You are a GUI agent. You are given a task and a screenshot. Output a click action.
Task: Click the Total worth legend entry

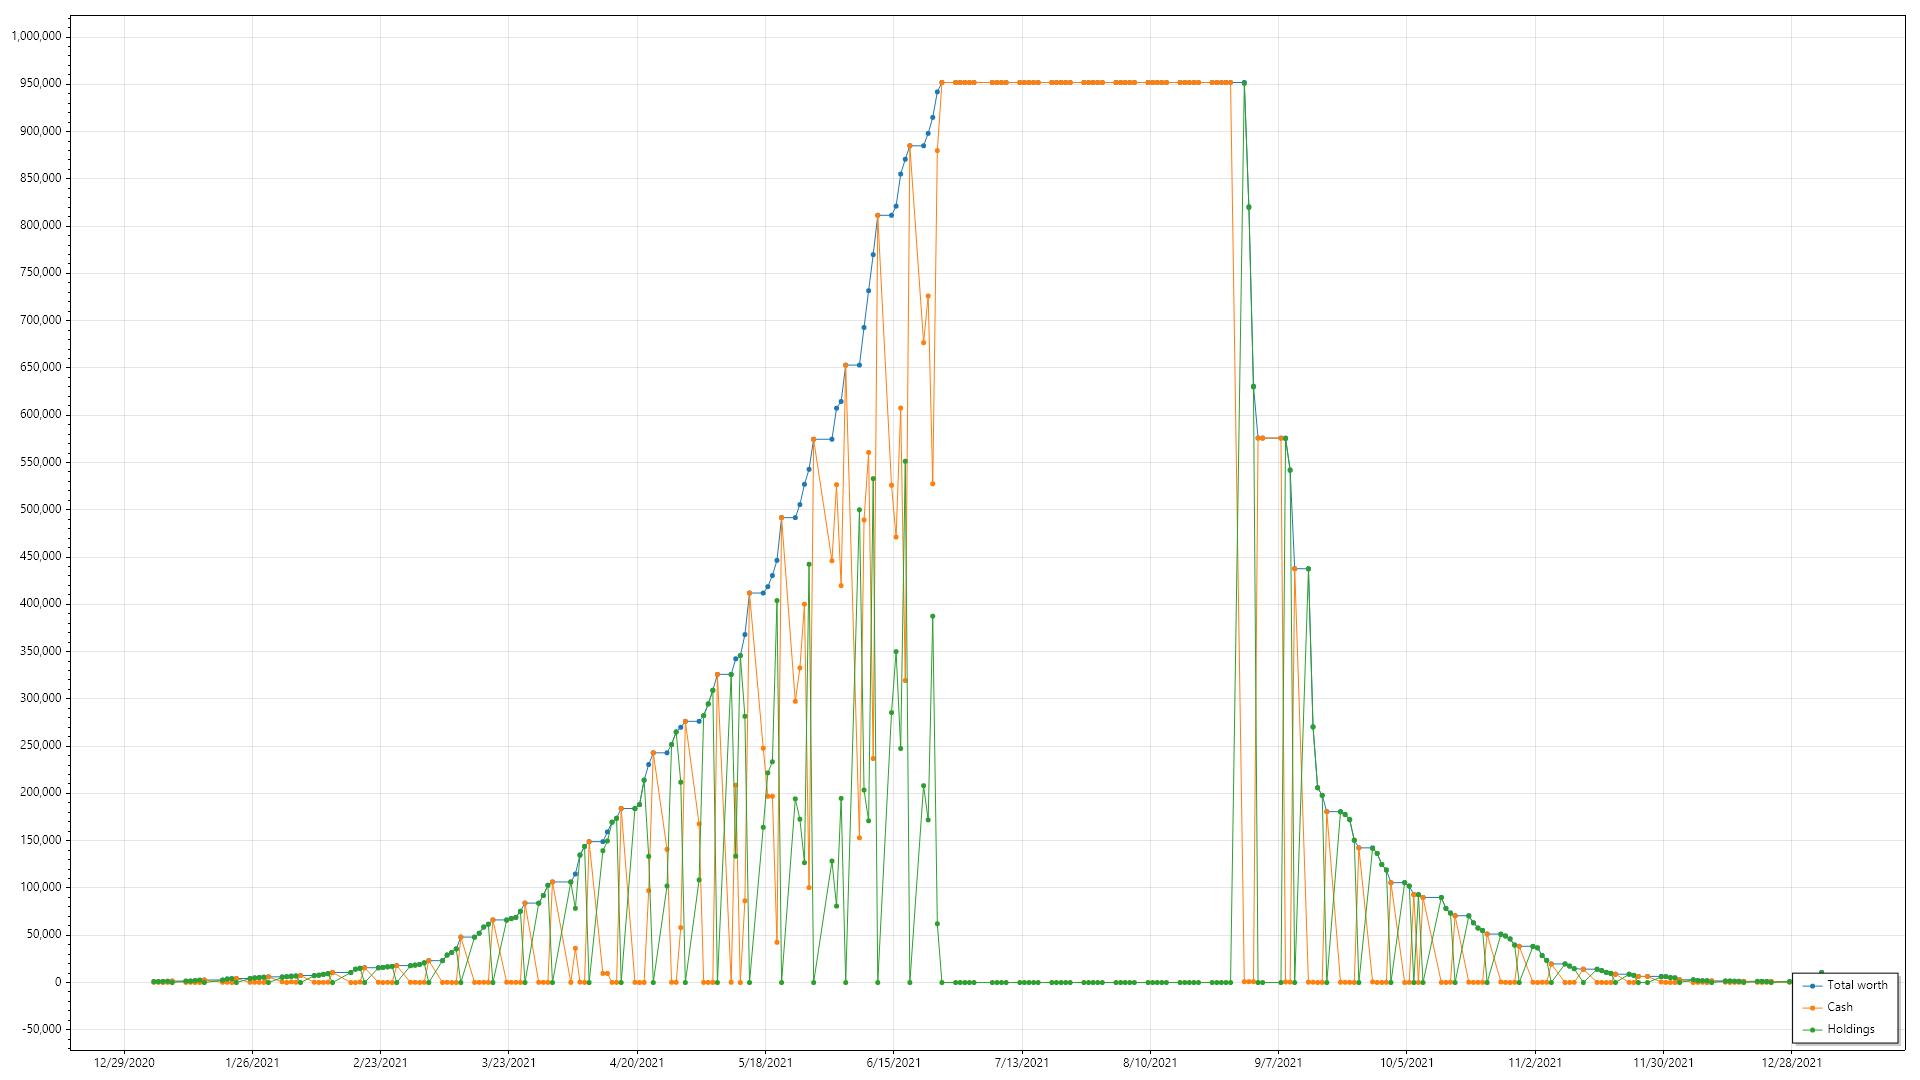coord(1845,985)
